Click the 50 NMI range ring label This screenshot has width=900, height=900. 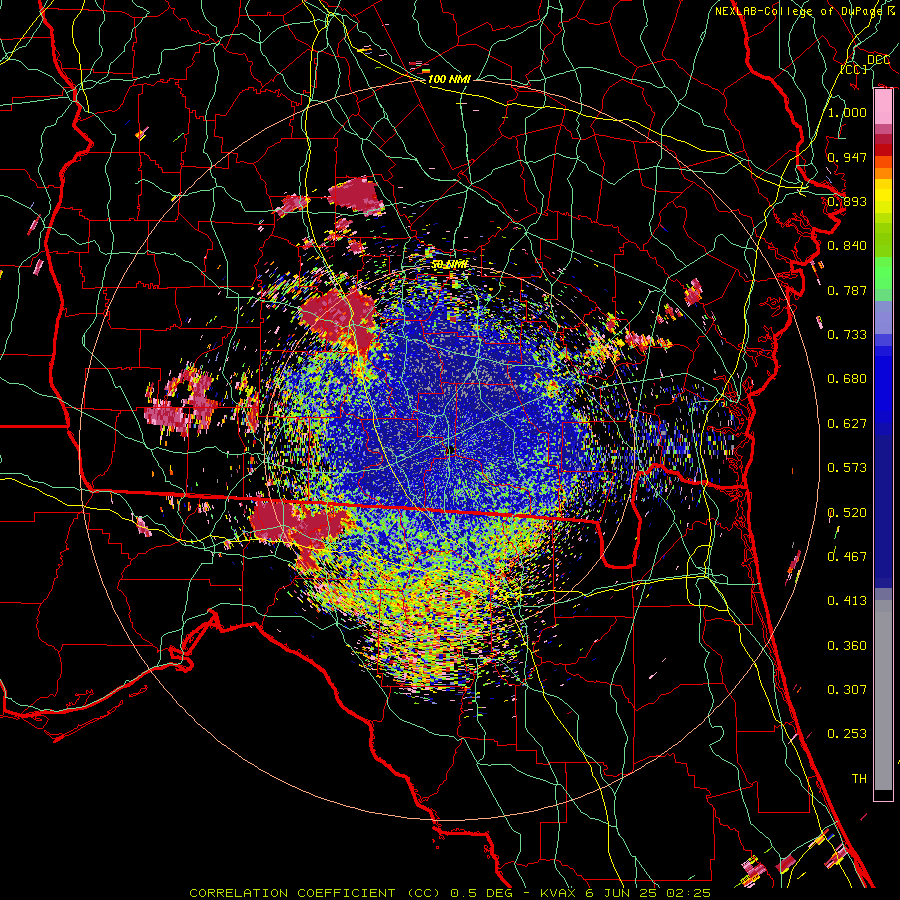point(450,265)
